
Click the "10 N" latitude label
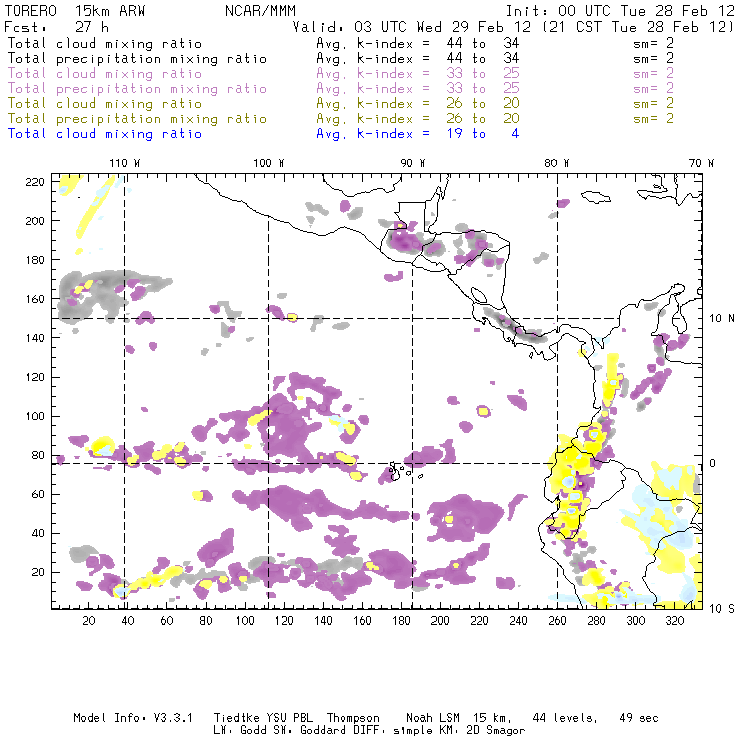click(722, 319)
